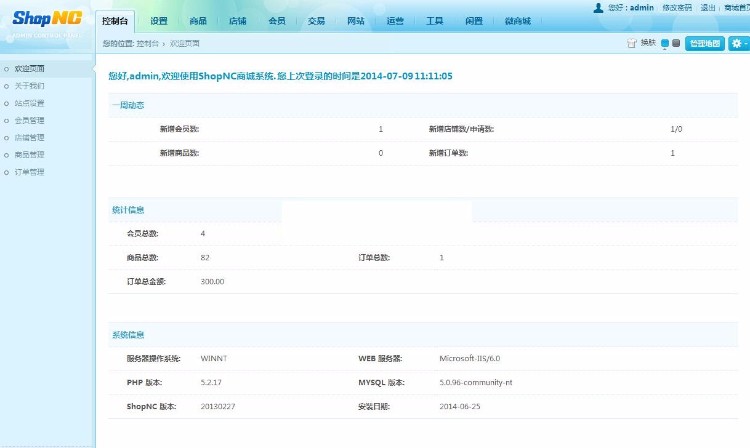Open the 网站 website tab
The height and width of the screenshot is (448, 750).
tap(355, 21)
